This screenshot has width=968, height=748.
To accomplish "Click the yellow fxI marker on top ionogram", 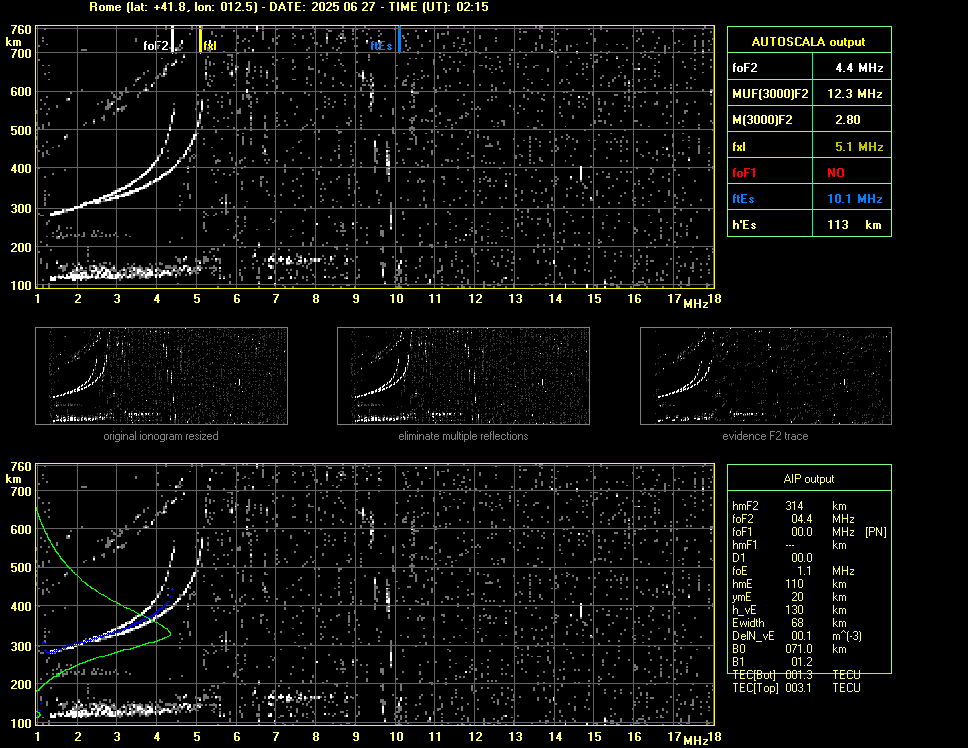I will [x=200, y=39].
